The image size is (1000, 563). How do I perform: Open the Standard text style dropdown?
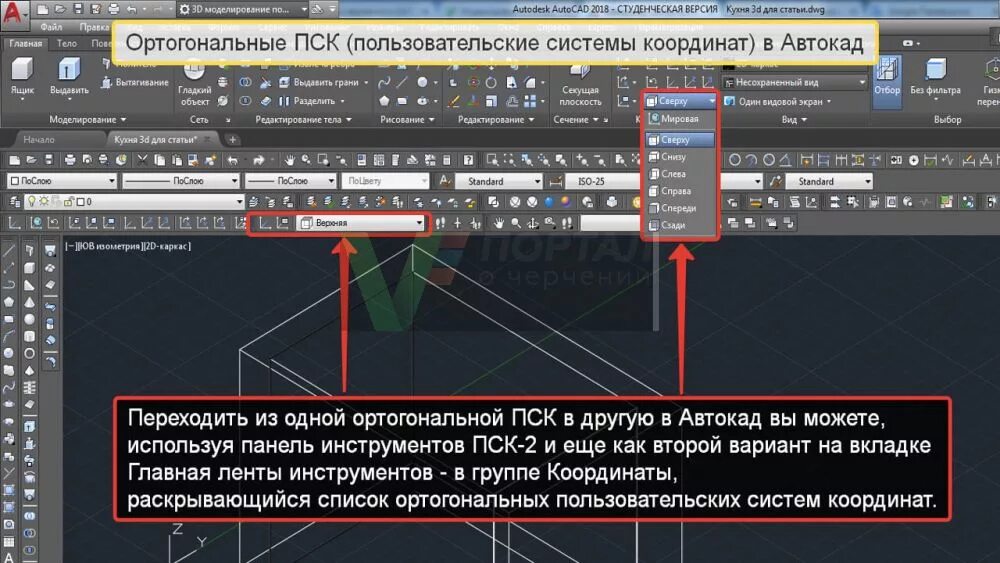click(498, 181)
